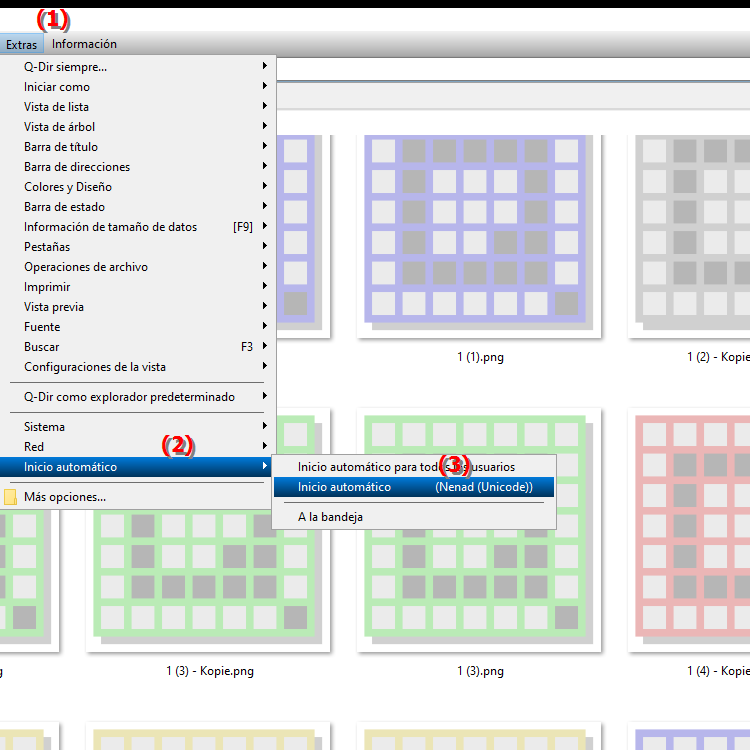Viewport: 750px width, 750px height.
Task: Expand Q-Dir siempre... submenu
Action: click(138, 66)
